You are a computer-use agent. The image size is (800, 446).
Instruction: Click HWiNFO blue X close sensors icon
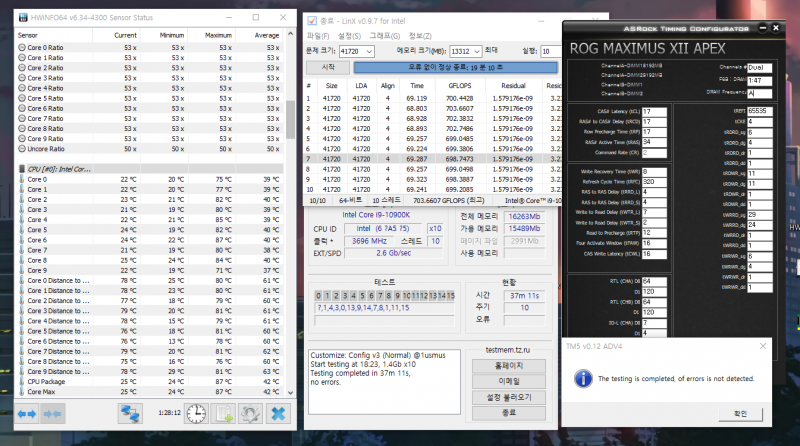tap(278, 414)
